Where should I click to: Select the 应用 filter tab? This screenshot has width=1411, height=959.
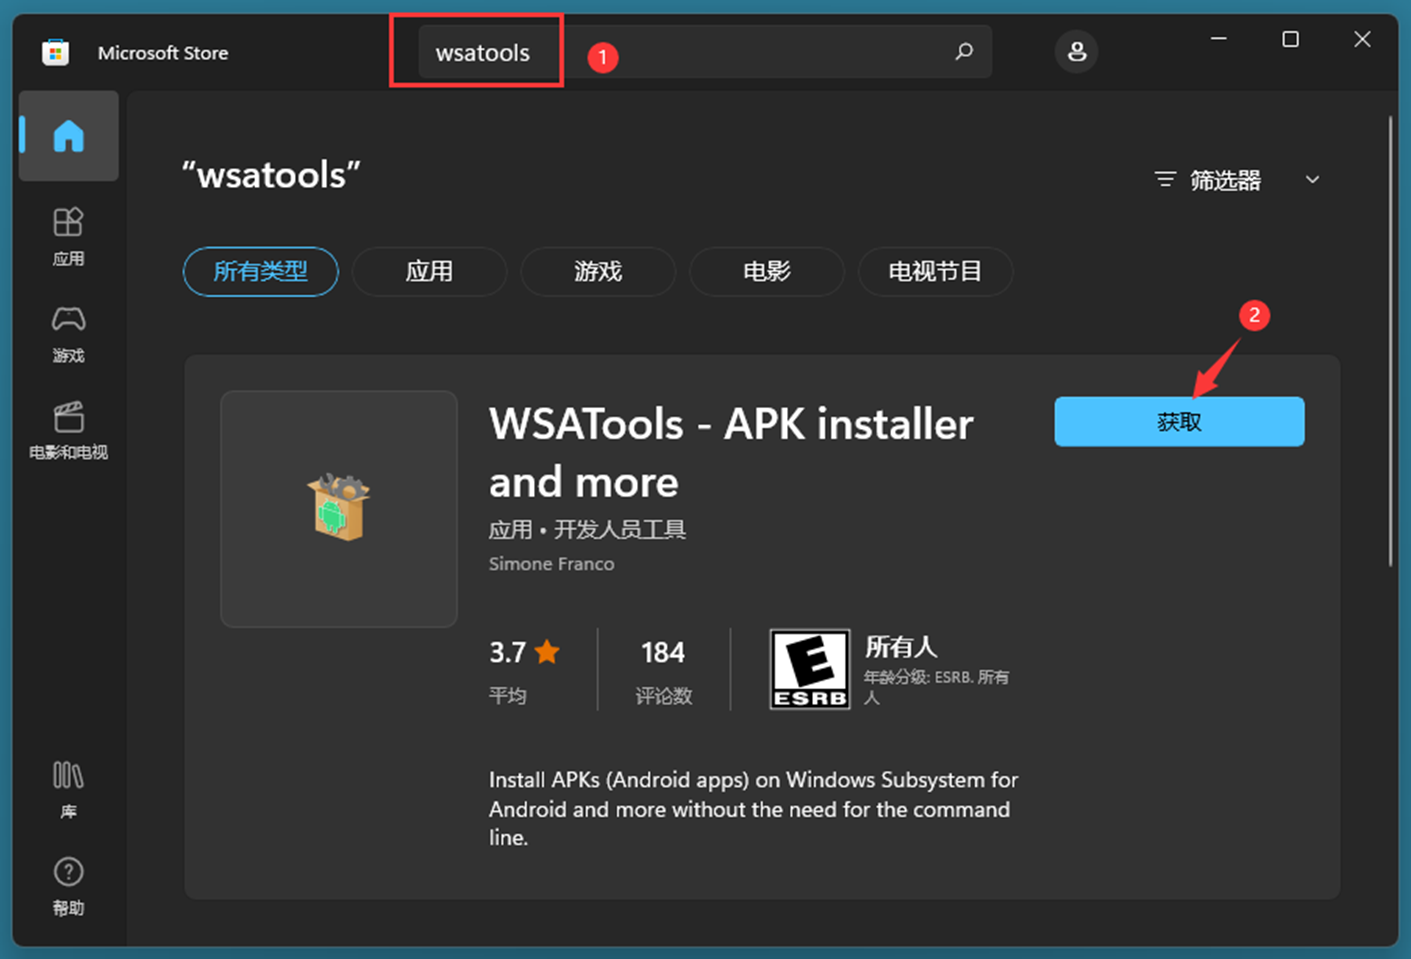(x=429, y=271)
